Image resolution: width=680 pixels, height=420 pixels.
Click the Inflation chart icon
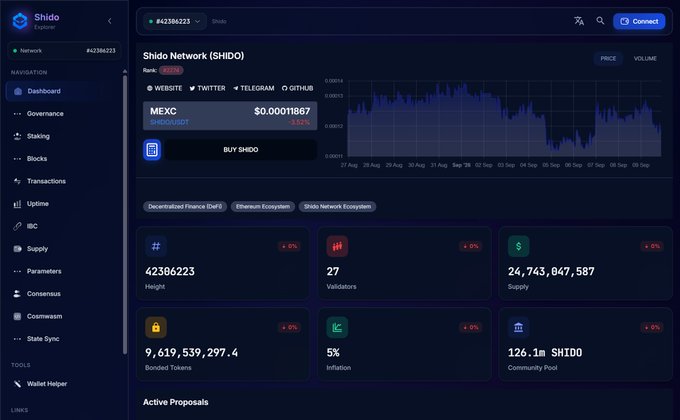coord(337,328)
